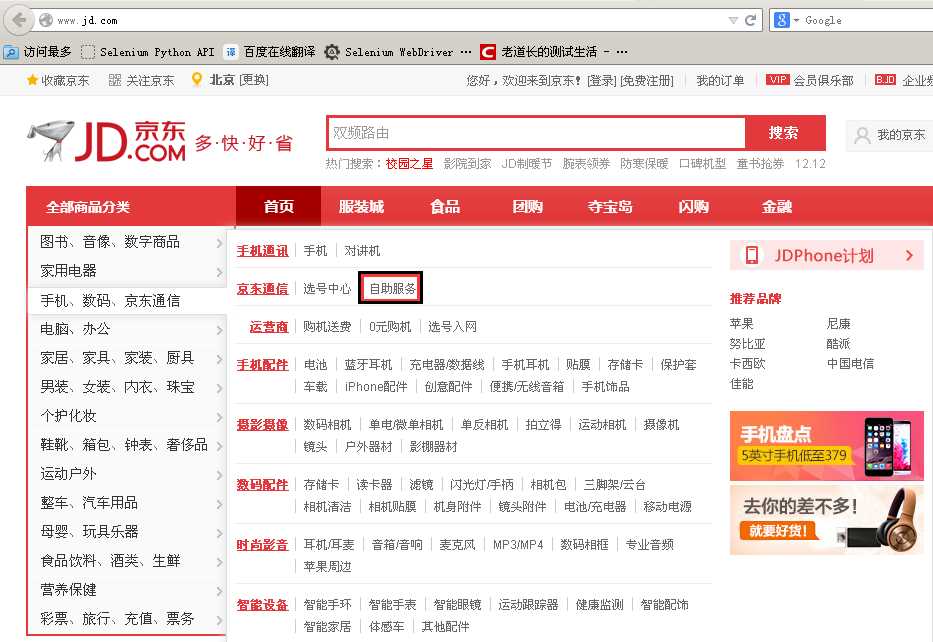Click the globe site identity icon

[x=46, y=20]
